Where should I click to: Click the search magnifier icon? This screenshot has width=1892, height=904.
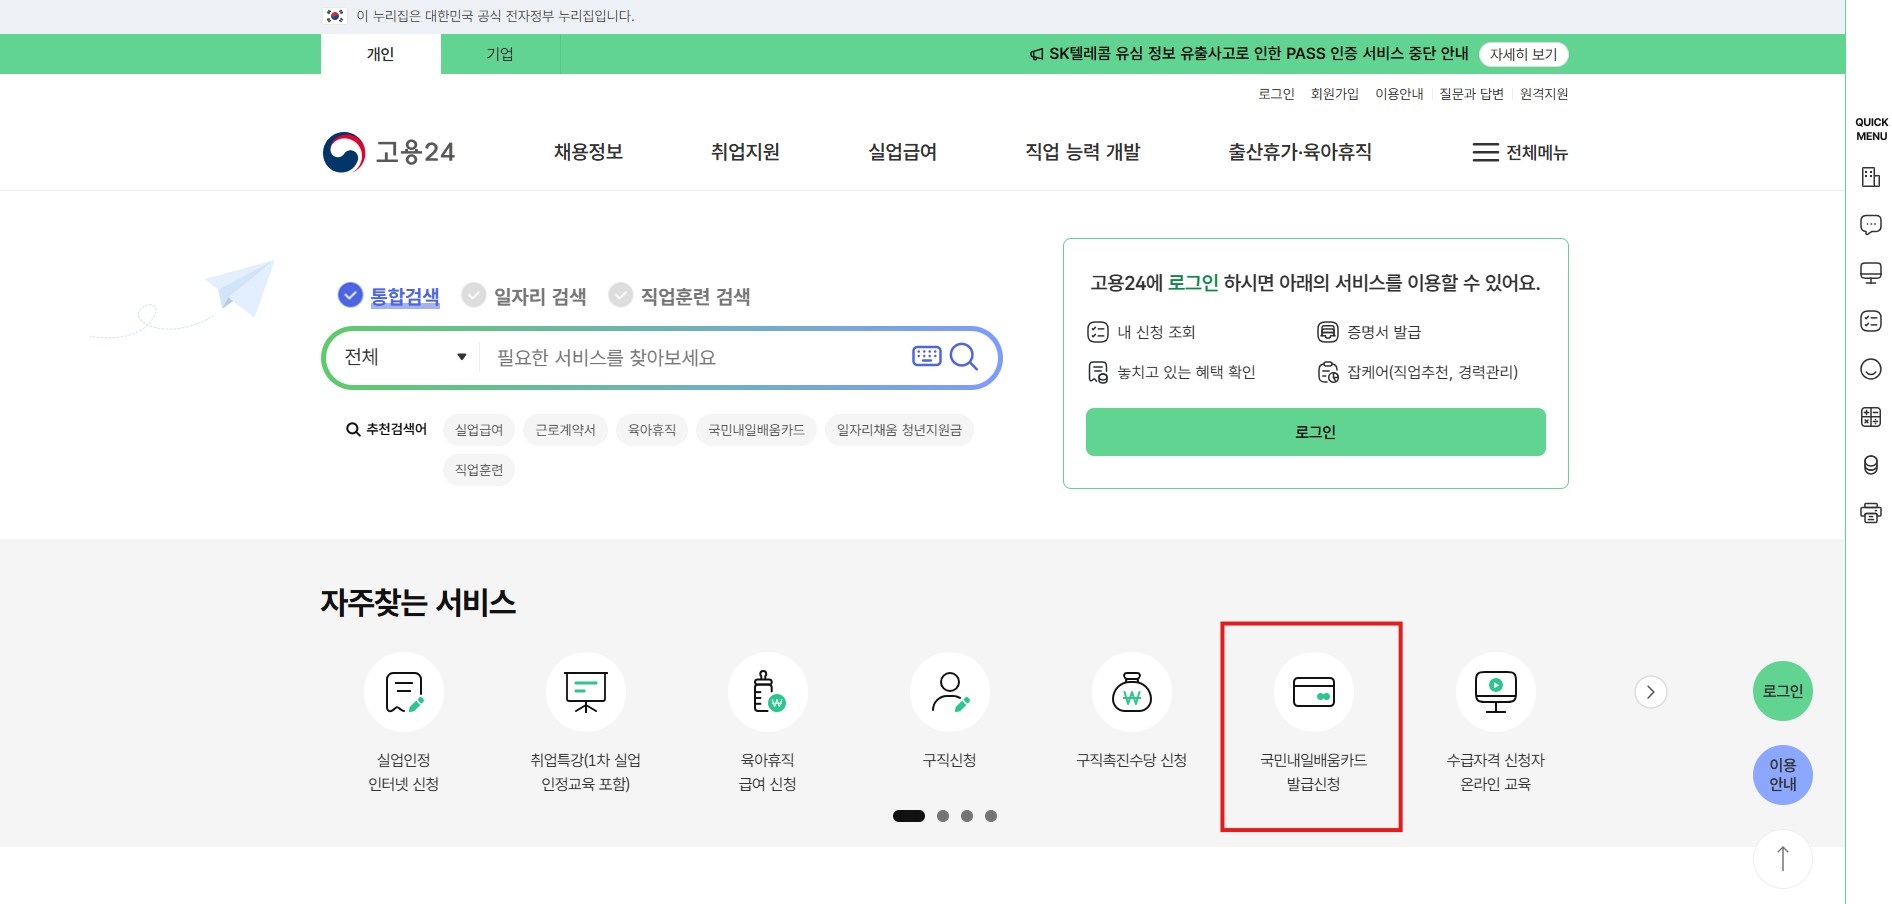pos(963,357)
